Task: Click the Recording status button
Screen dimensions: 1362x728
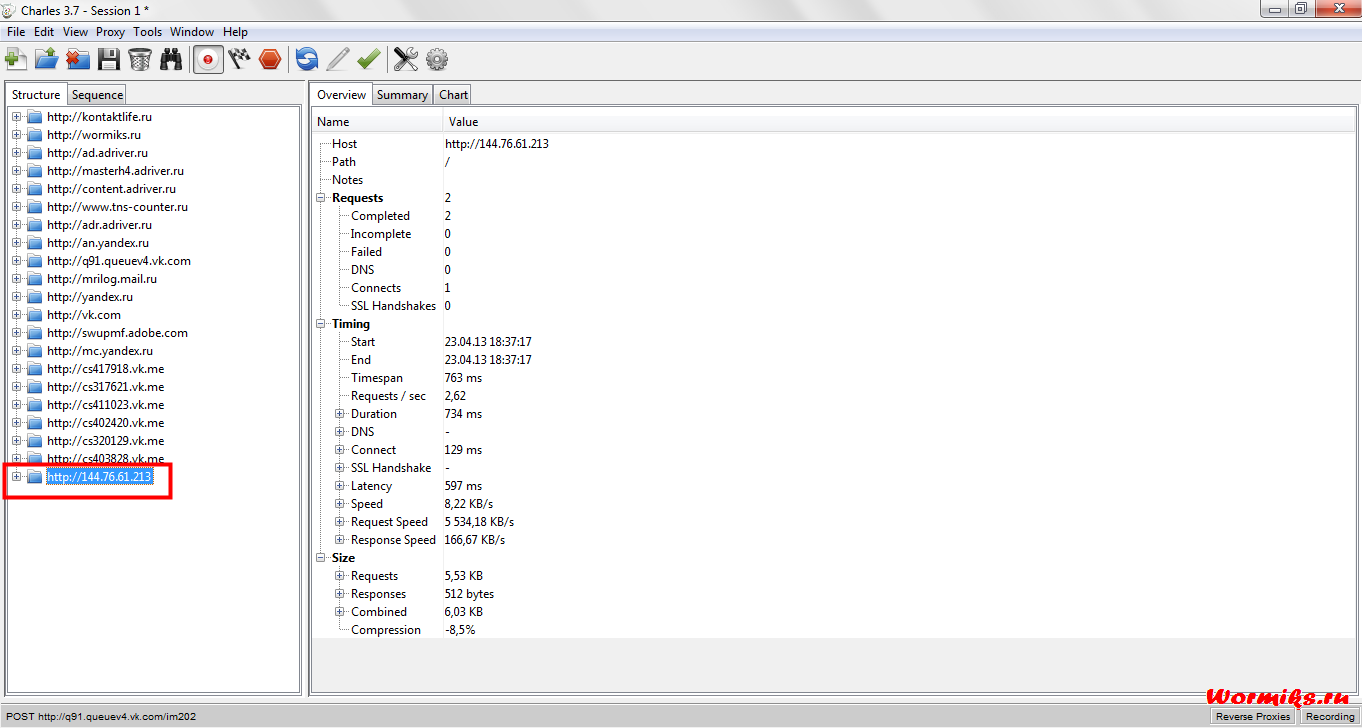Action: tap(1330, 716)
